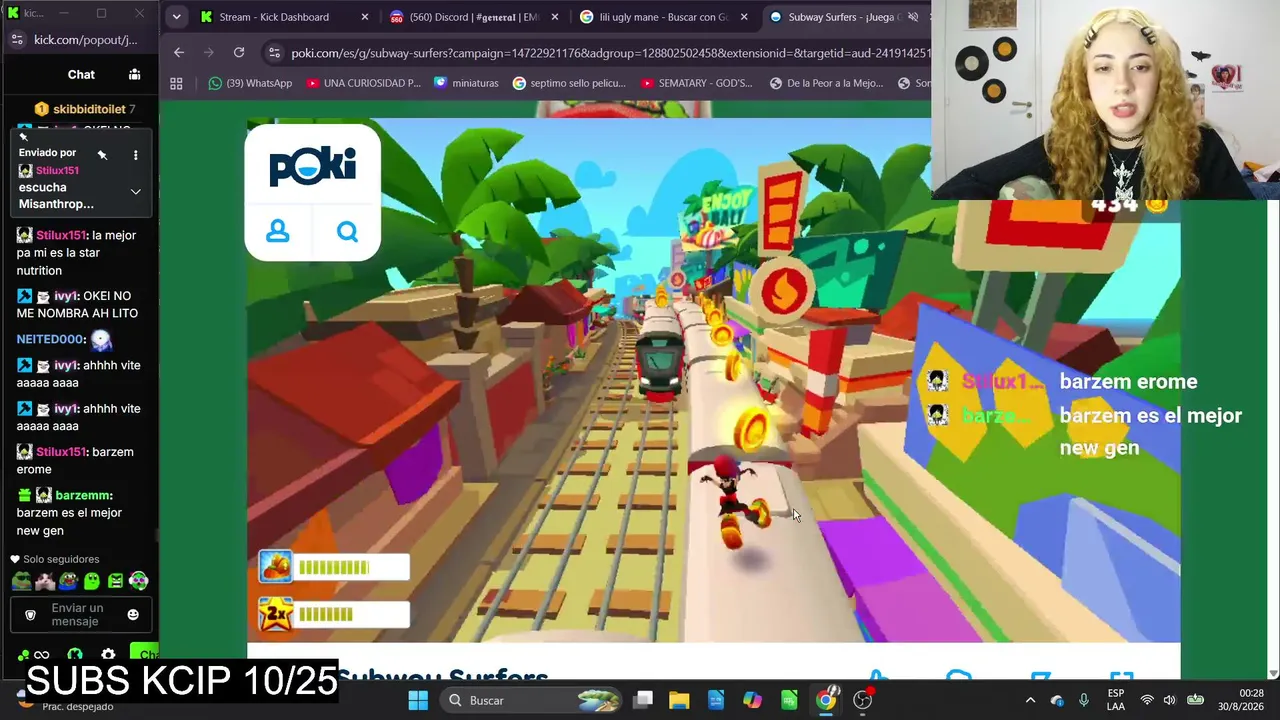Image resolution: width=1280 pixels, height=720 pixels.
Task: Click username NEITED000 in chat
Action: tap(51, 339)
